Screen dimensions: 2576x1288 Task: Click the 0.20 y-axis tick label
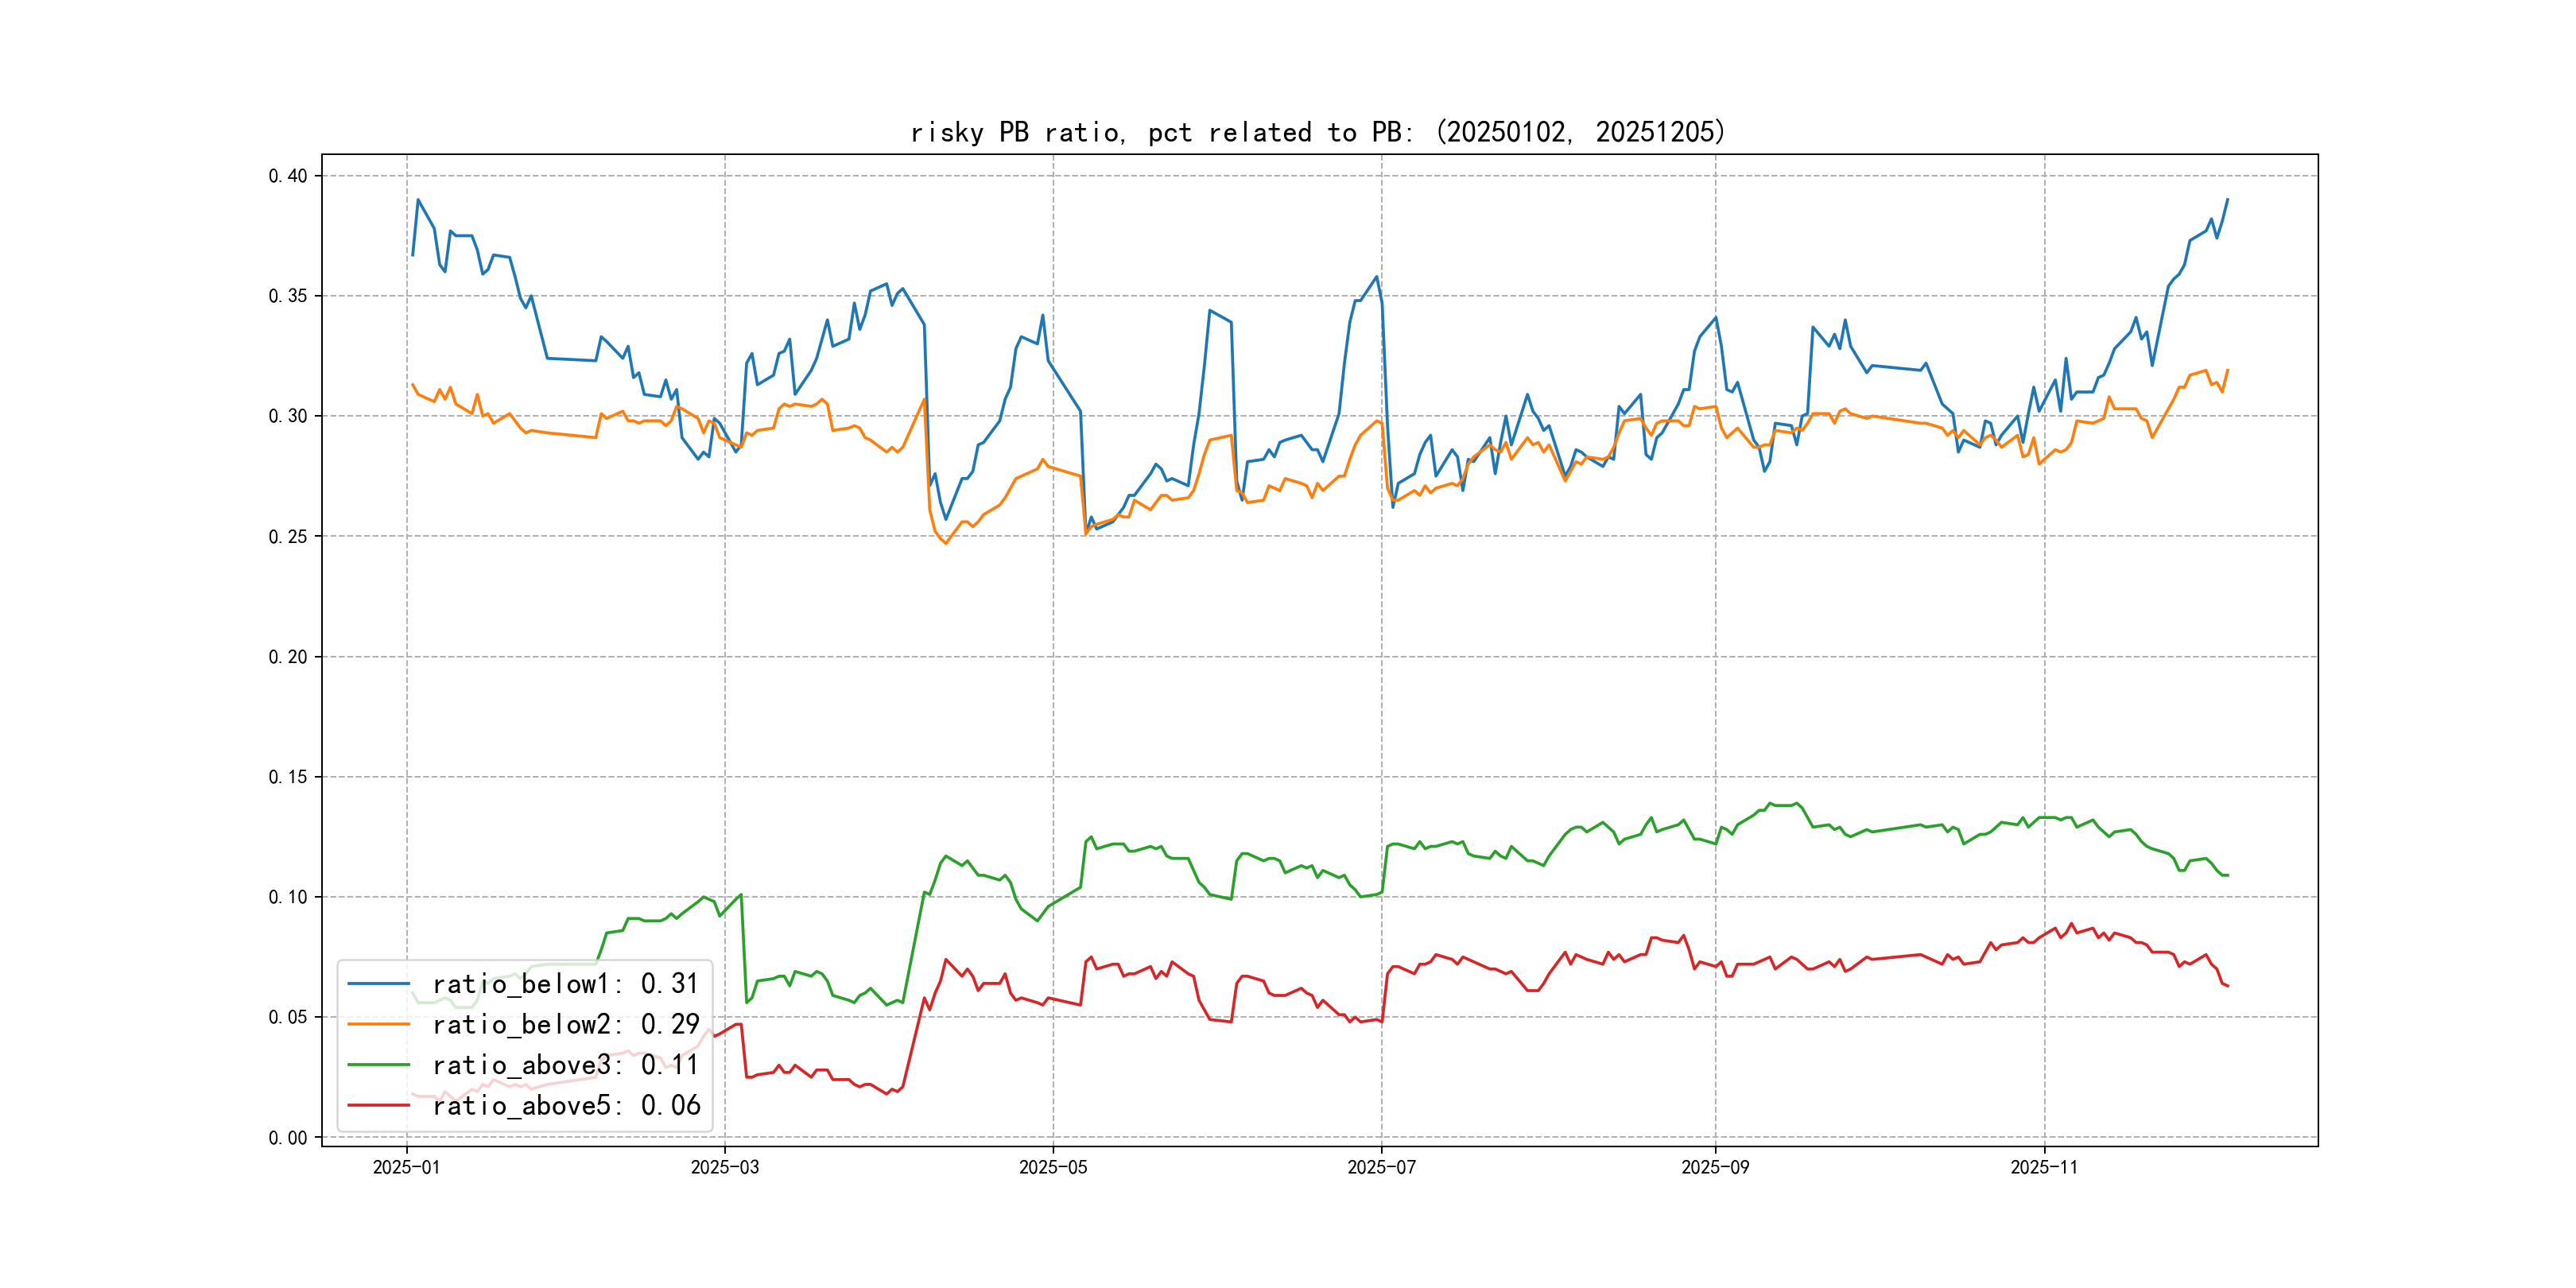(288, 657)
